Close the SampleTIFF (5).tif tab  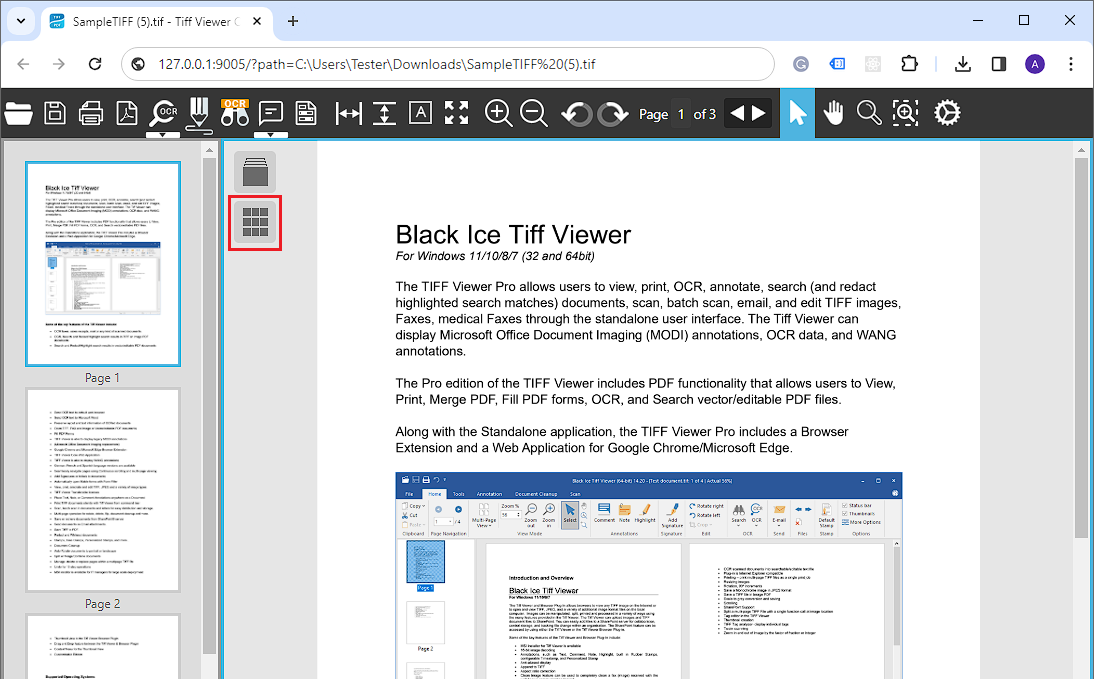pos(257,22)
